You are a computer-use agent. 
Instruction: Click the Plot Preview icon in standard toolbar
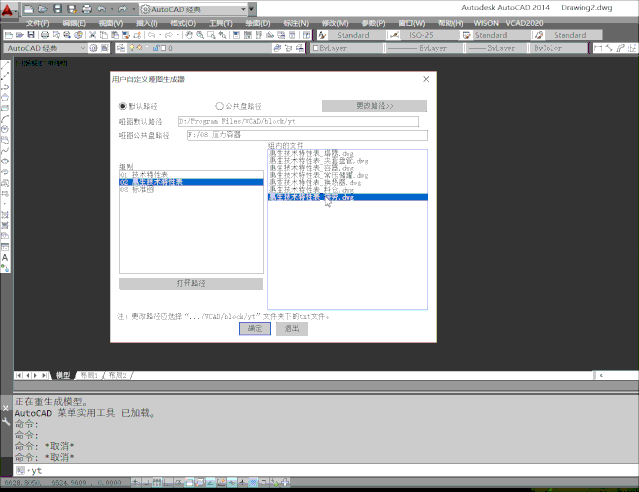tap(56, 35)
